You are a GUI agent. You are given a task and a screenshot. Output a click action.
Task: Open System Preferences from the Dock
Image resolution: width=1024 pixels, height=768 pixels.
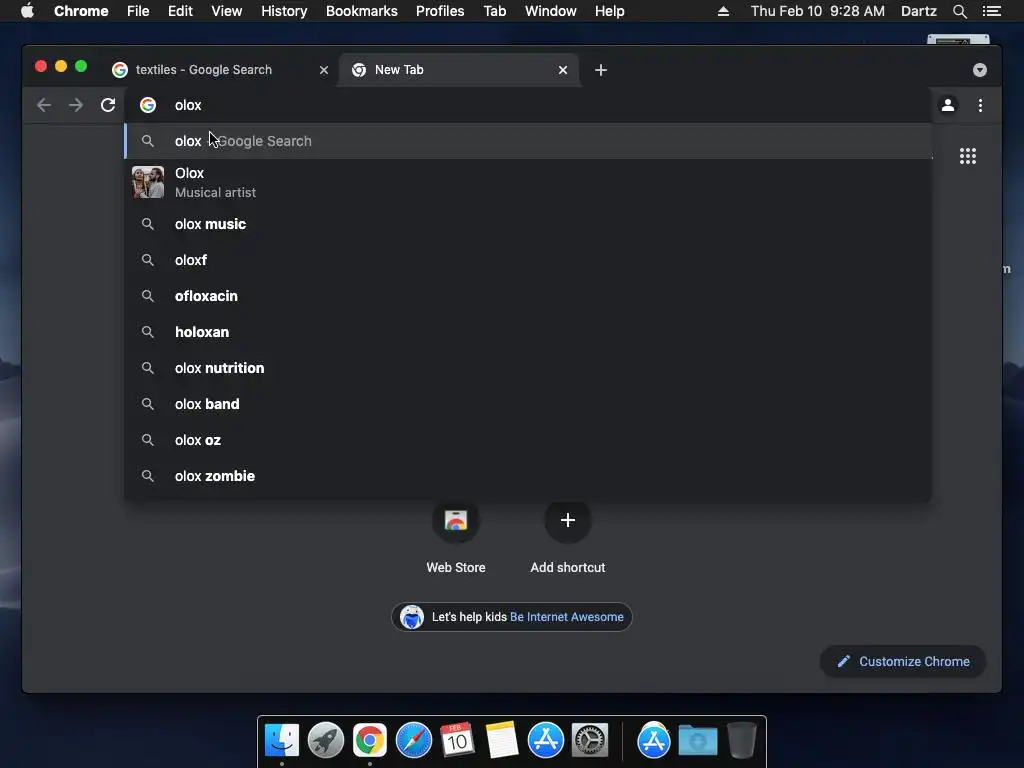(590, 740)
